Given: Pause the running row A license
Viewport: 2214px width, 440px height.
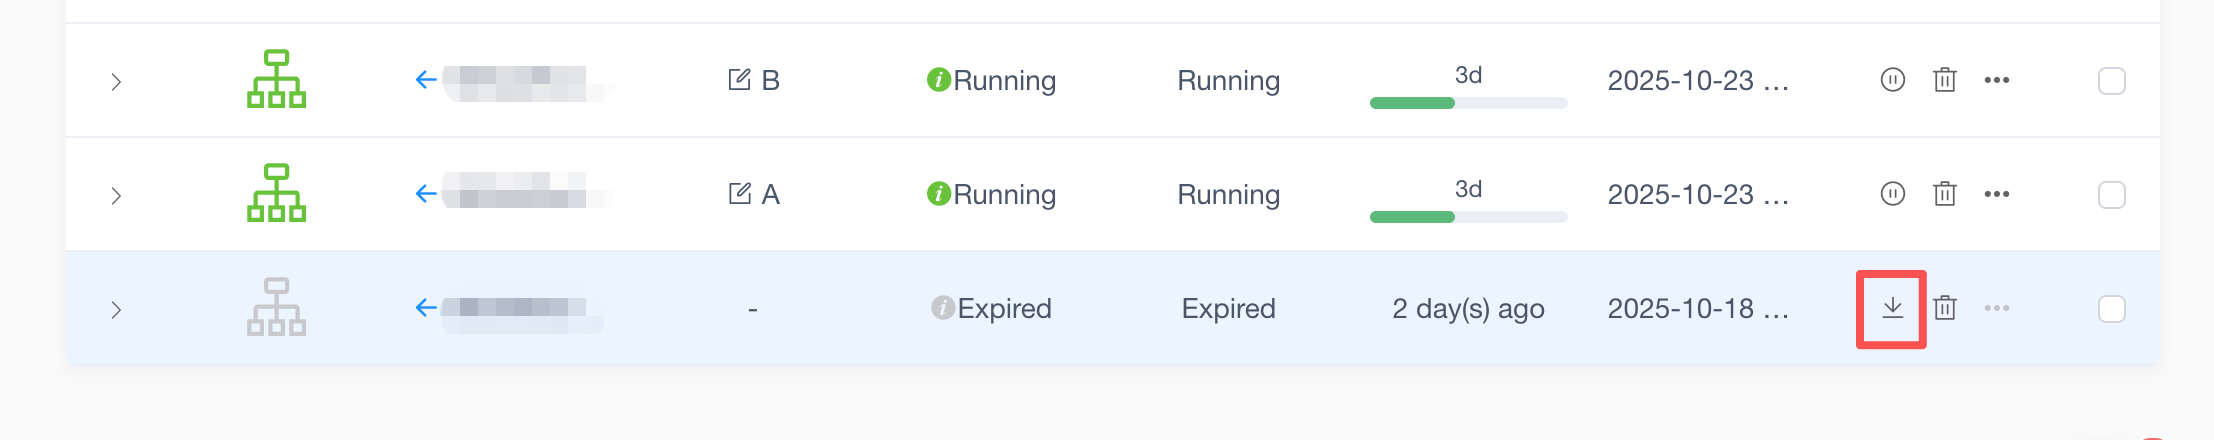Looking at the screenshot, I should [x=1892, y=194].
